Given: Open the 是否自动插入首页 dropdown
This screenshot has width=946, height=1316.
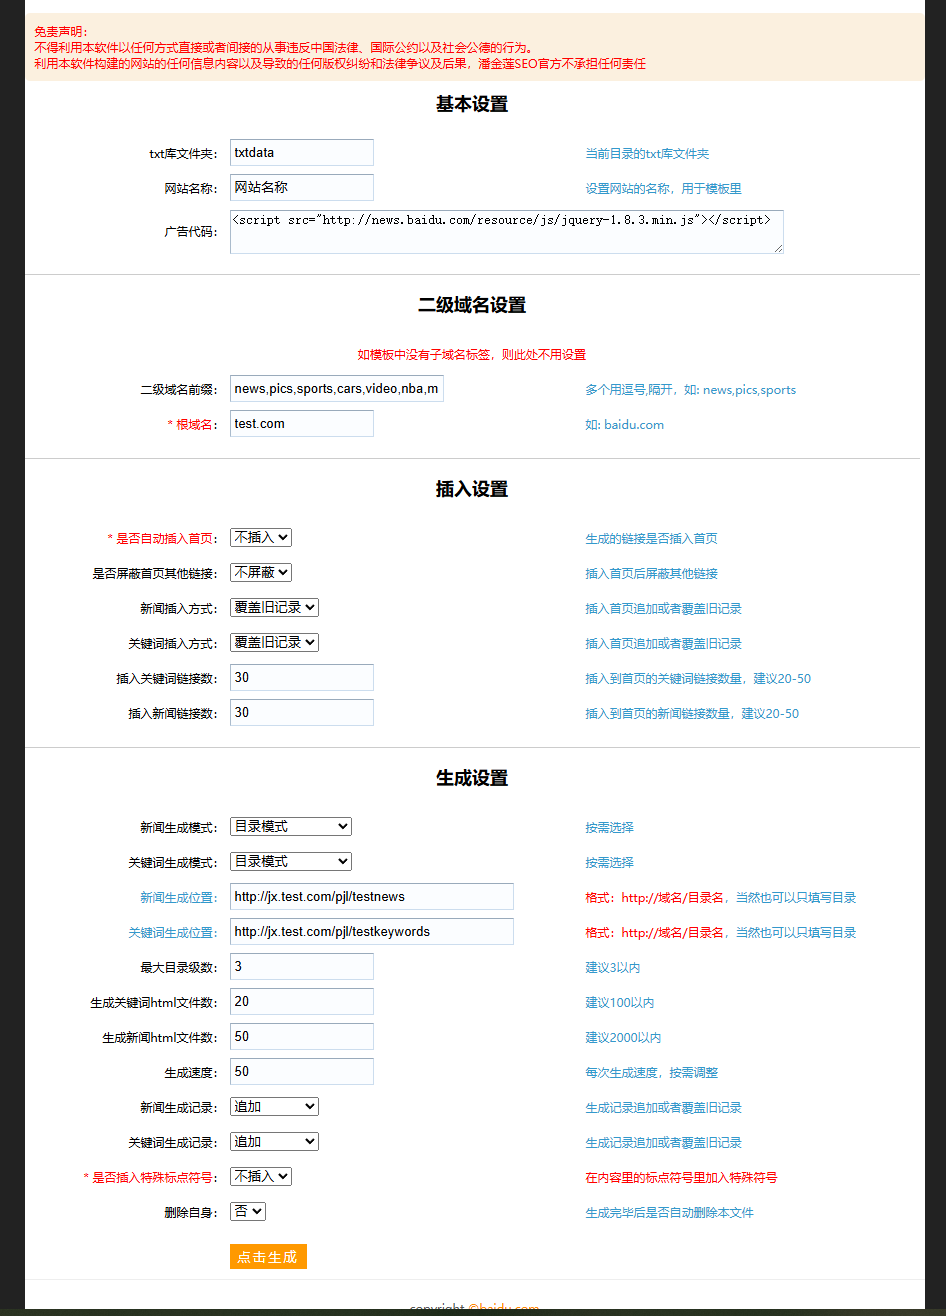Looking at the screenshot, I should 260,537.
